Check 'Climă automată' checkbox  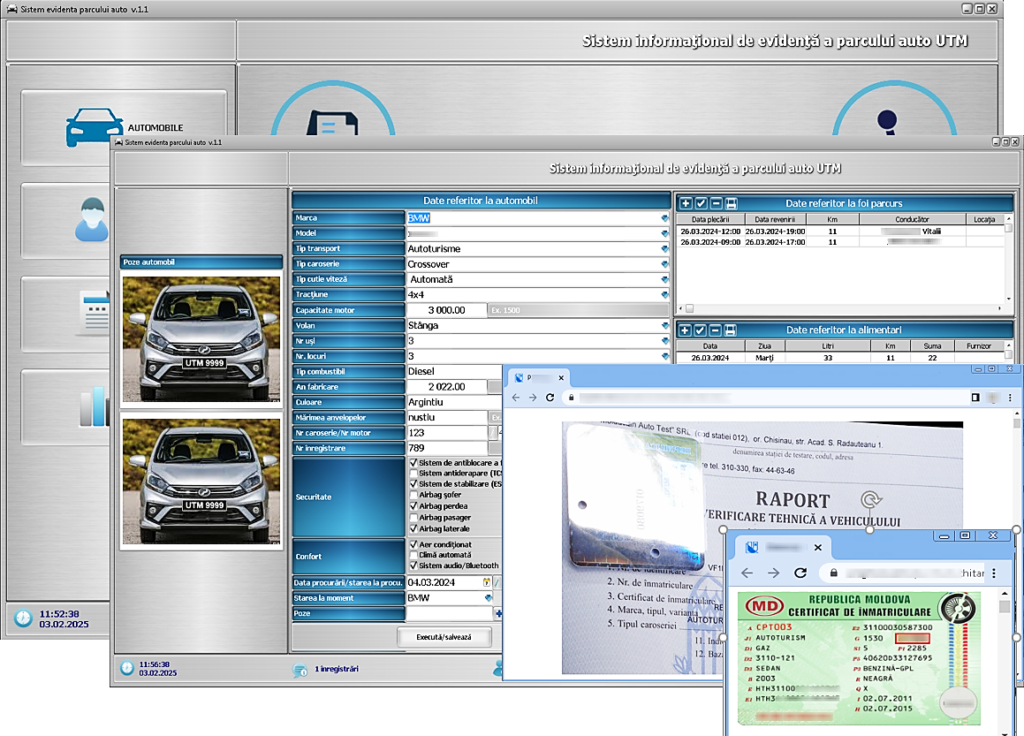tap(413, 554)
